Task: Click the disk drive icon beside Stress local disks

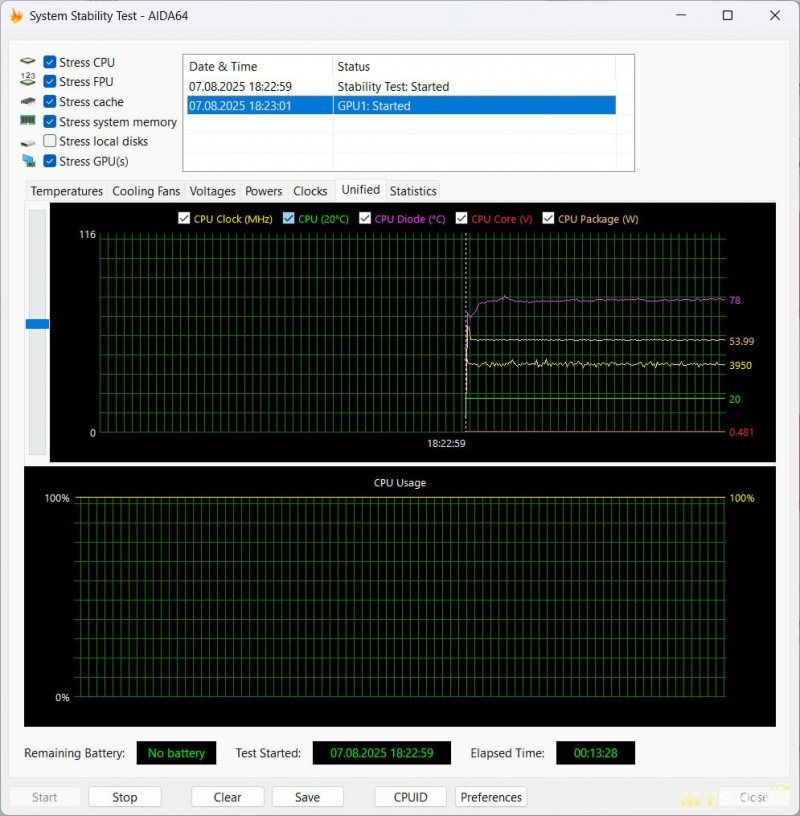Action: coord(28,142)
